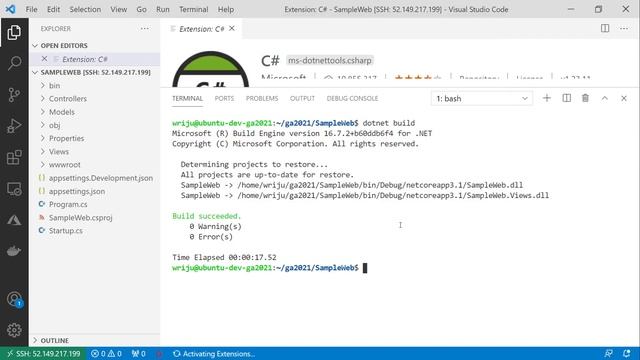
Task: Open the Help menu
Action: [226, 9]
